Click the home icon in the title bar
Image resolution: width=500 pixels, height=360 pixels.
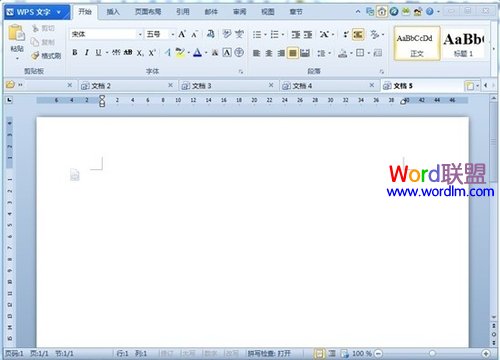point(382,12)
